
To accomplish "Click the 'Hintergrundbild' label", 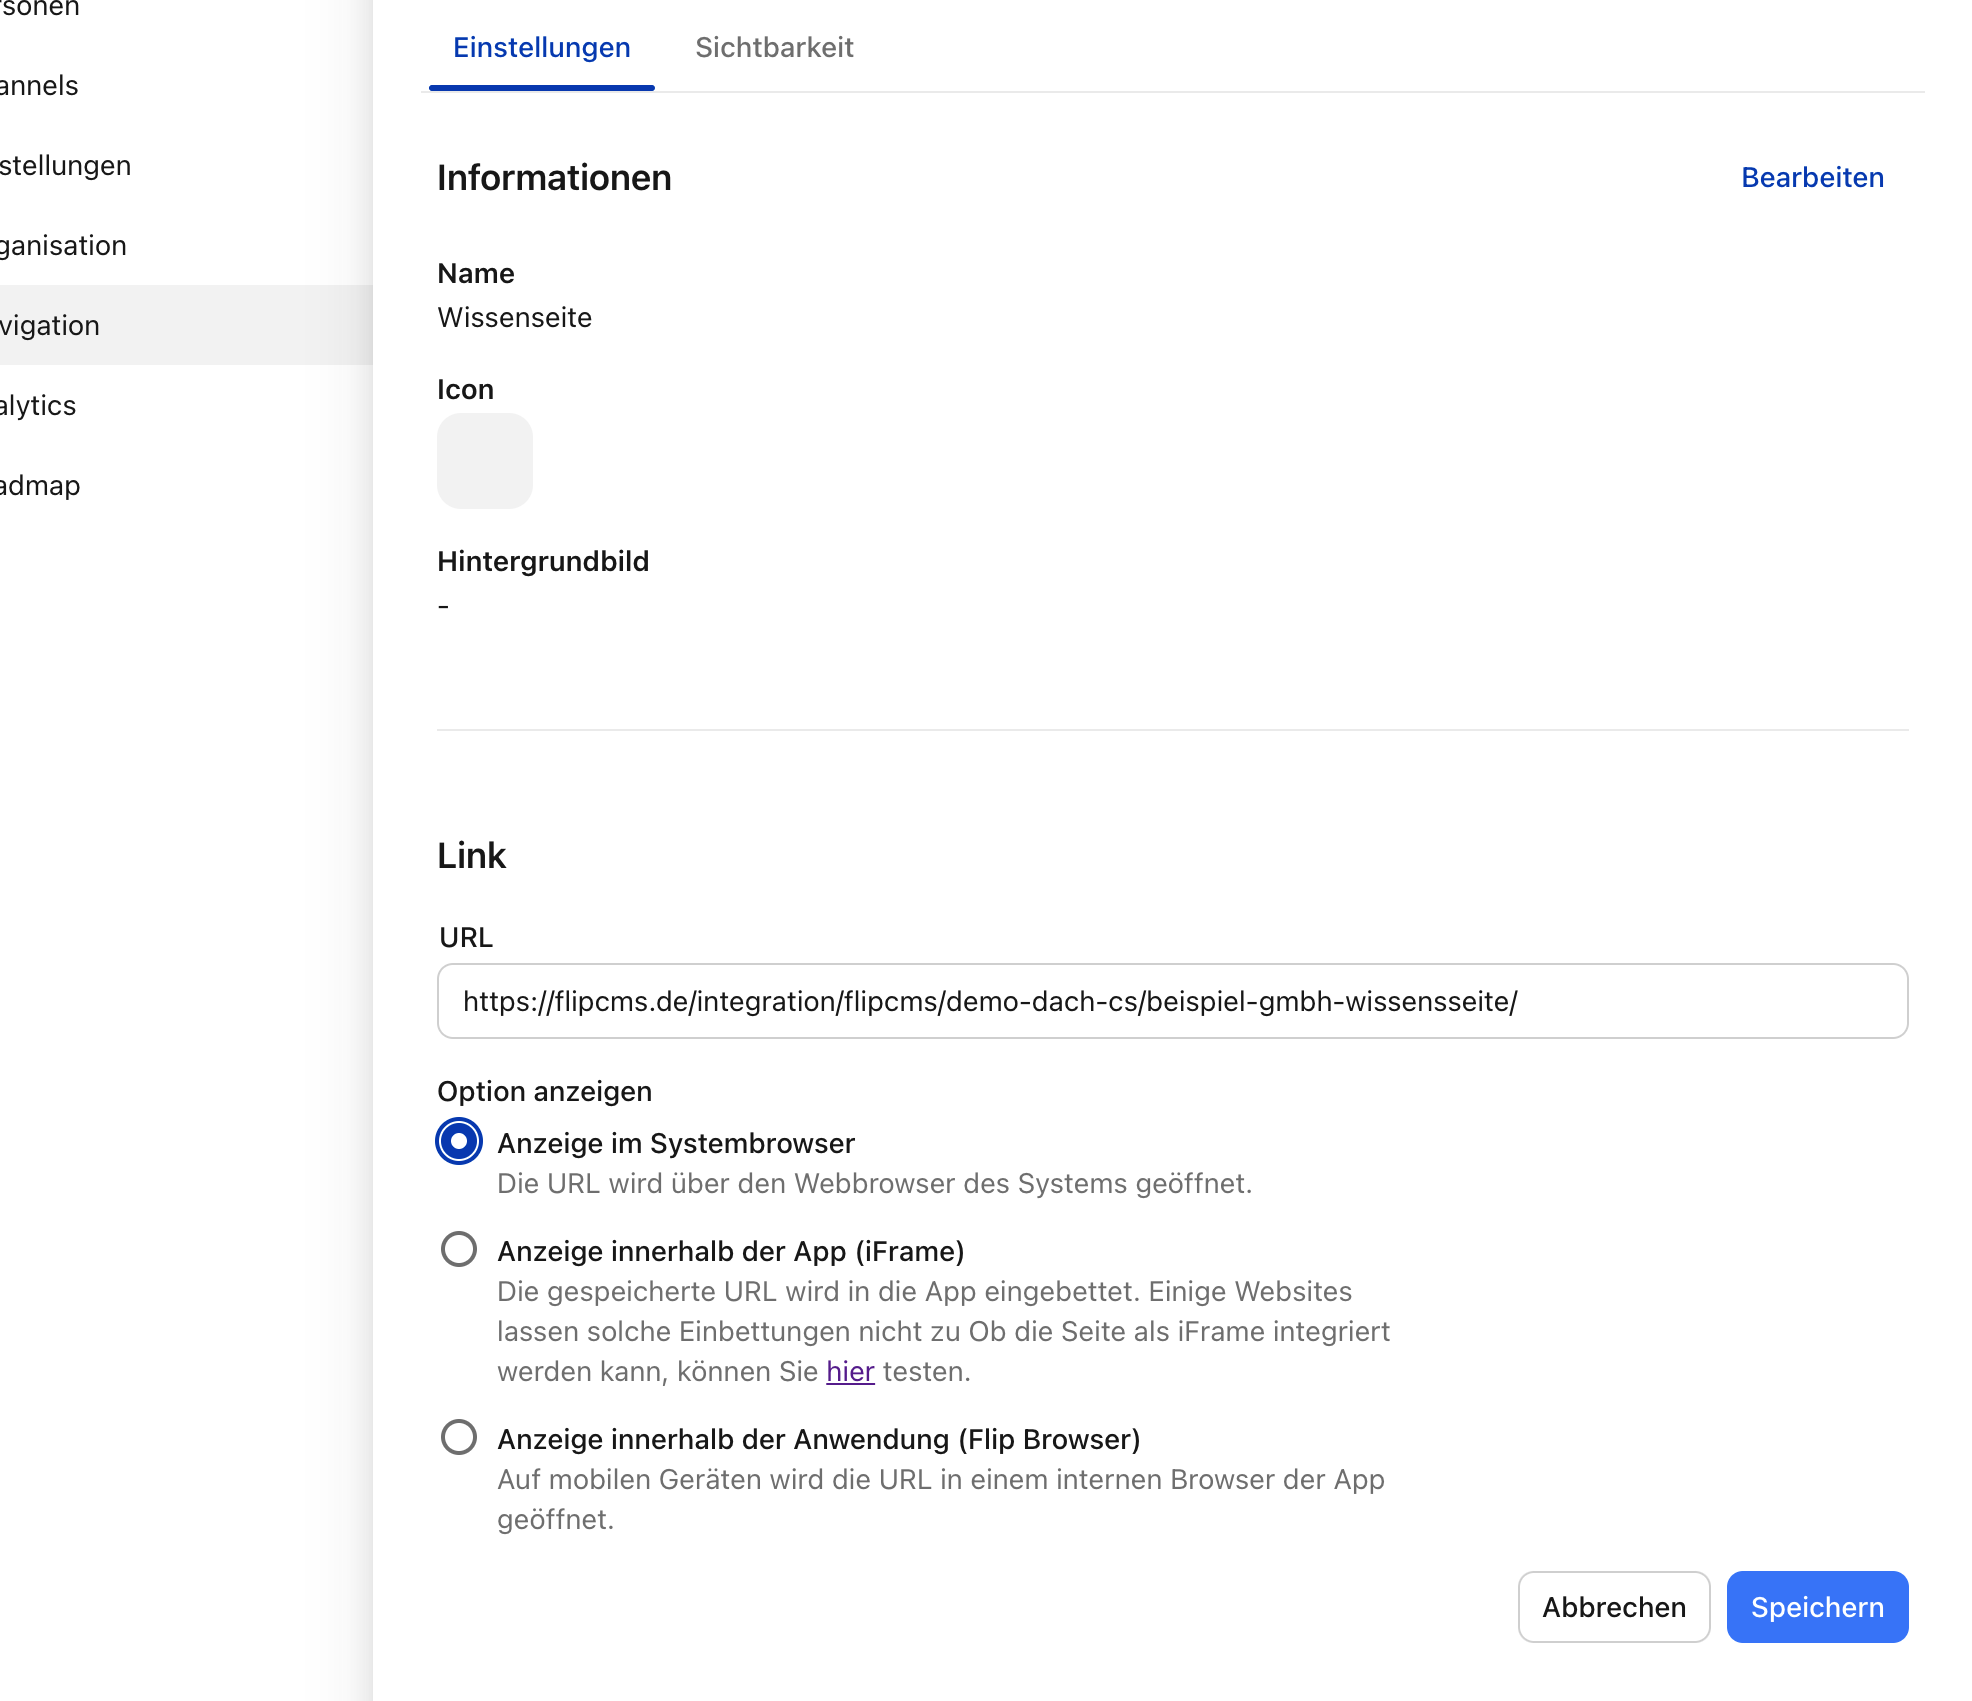I will point(543,561).
